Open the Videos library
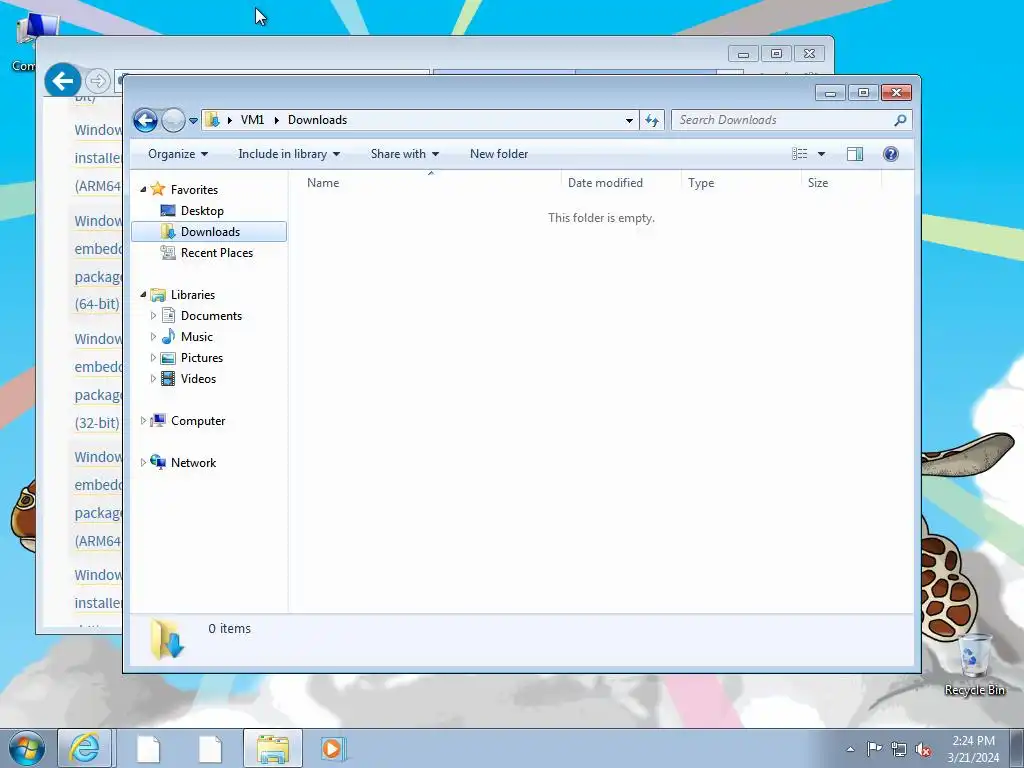The image size is (1024, 768). (198, 379)
